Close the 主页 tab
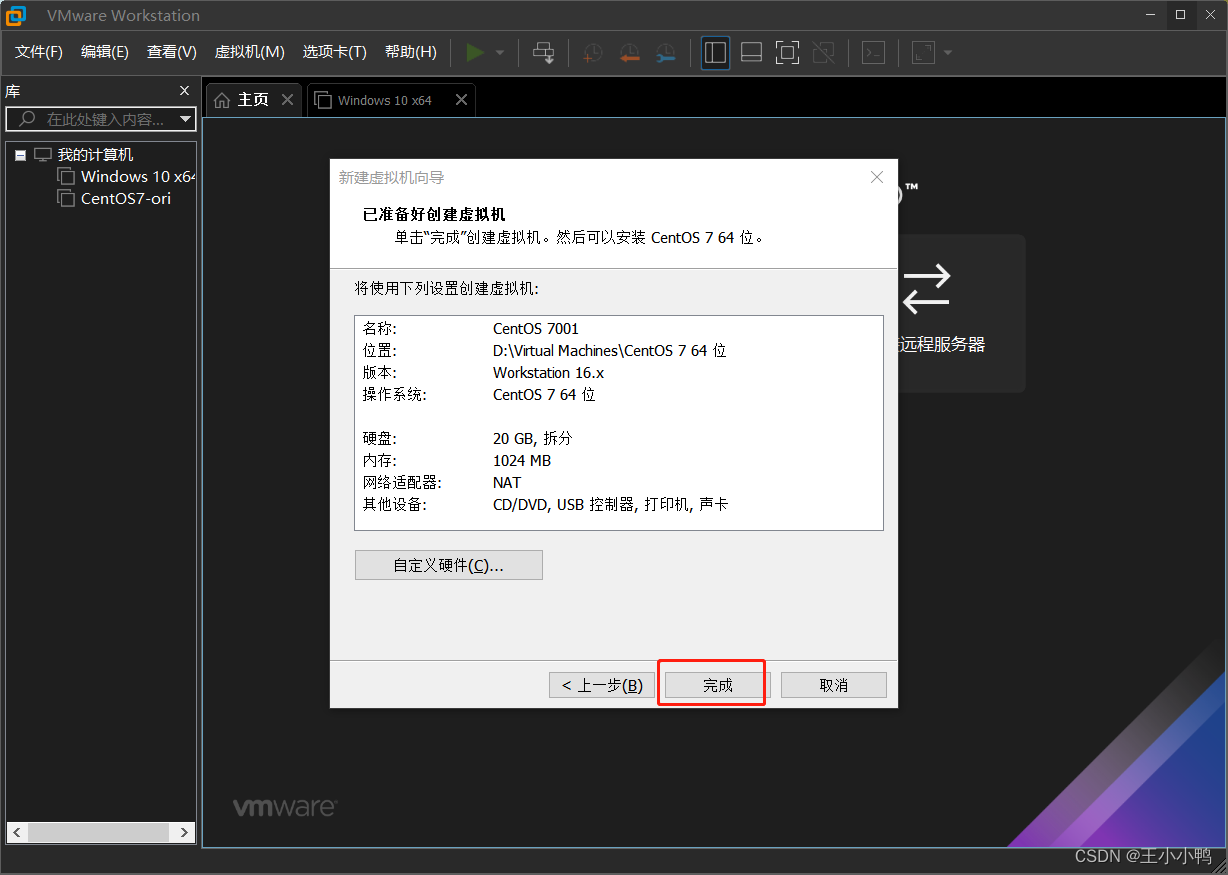This screenshot has width=1228, height=875. 287,100
